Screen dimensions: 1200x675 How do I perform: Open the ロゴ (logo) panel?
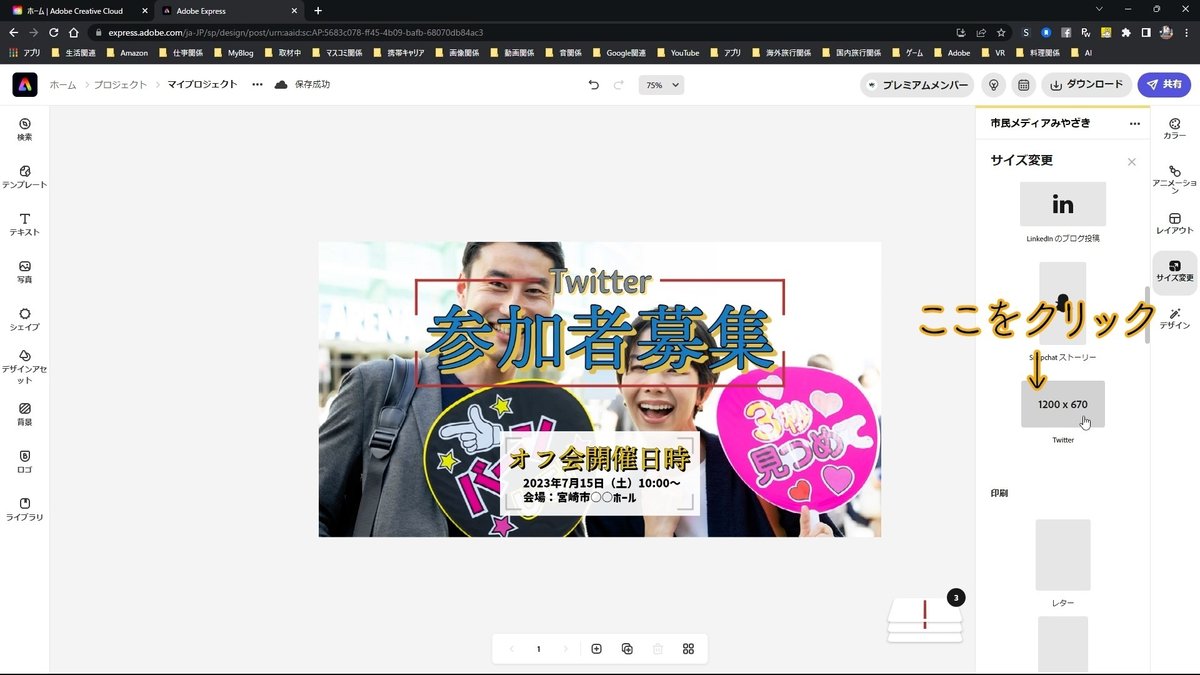point(25,462)
